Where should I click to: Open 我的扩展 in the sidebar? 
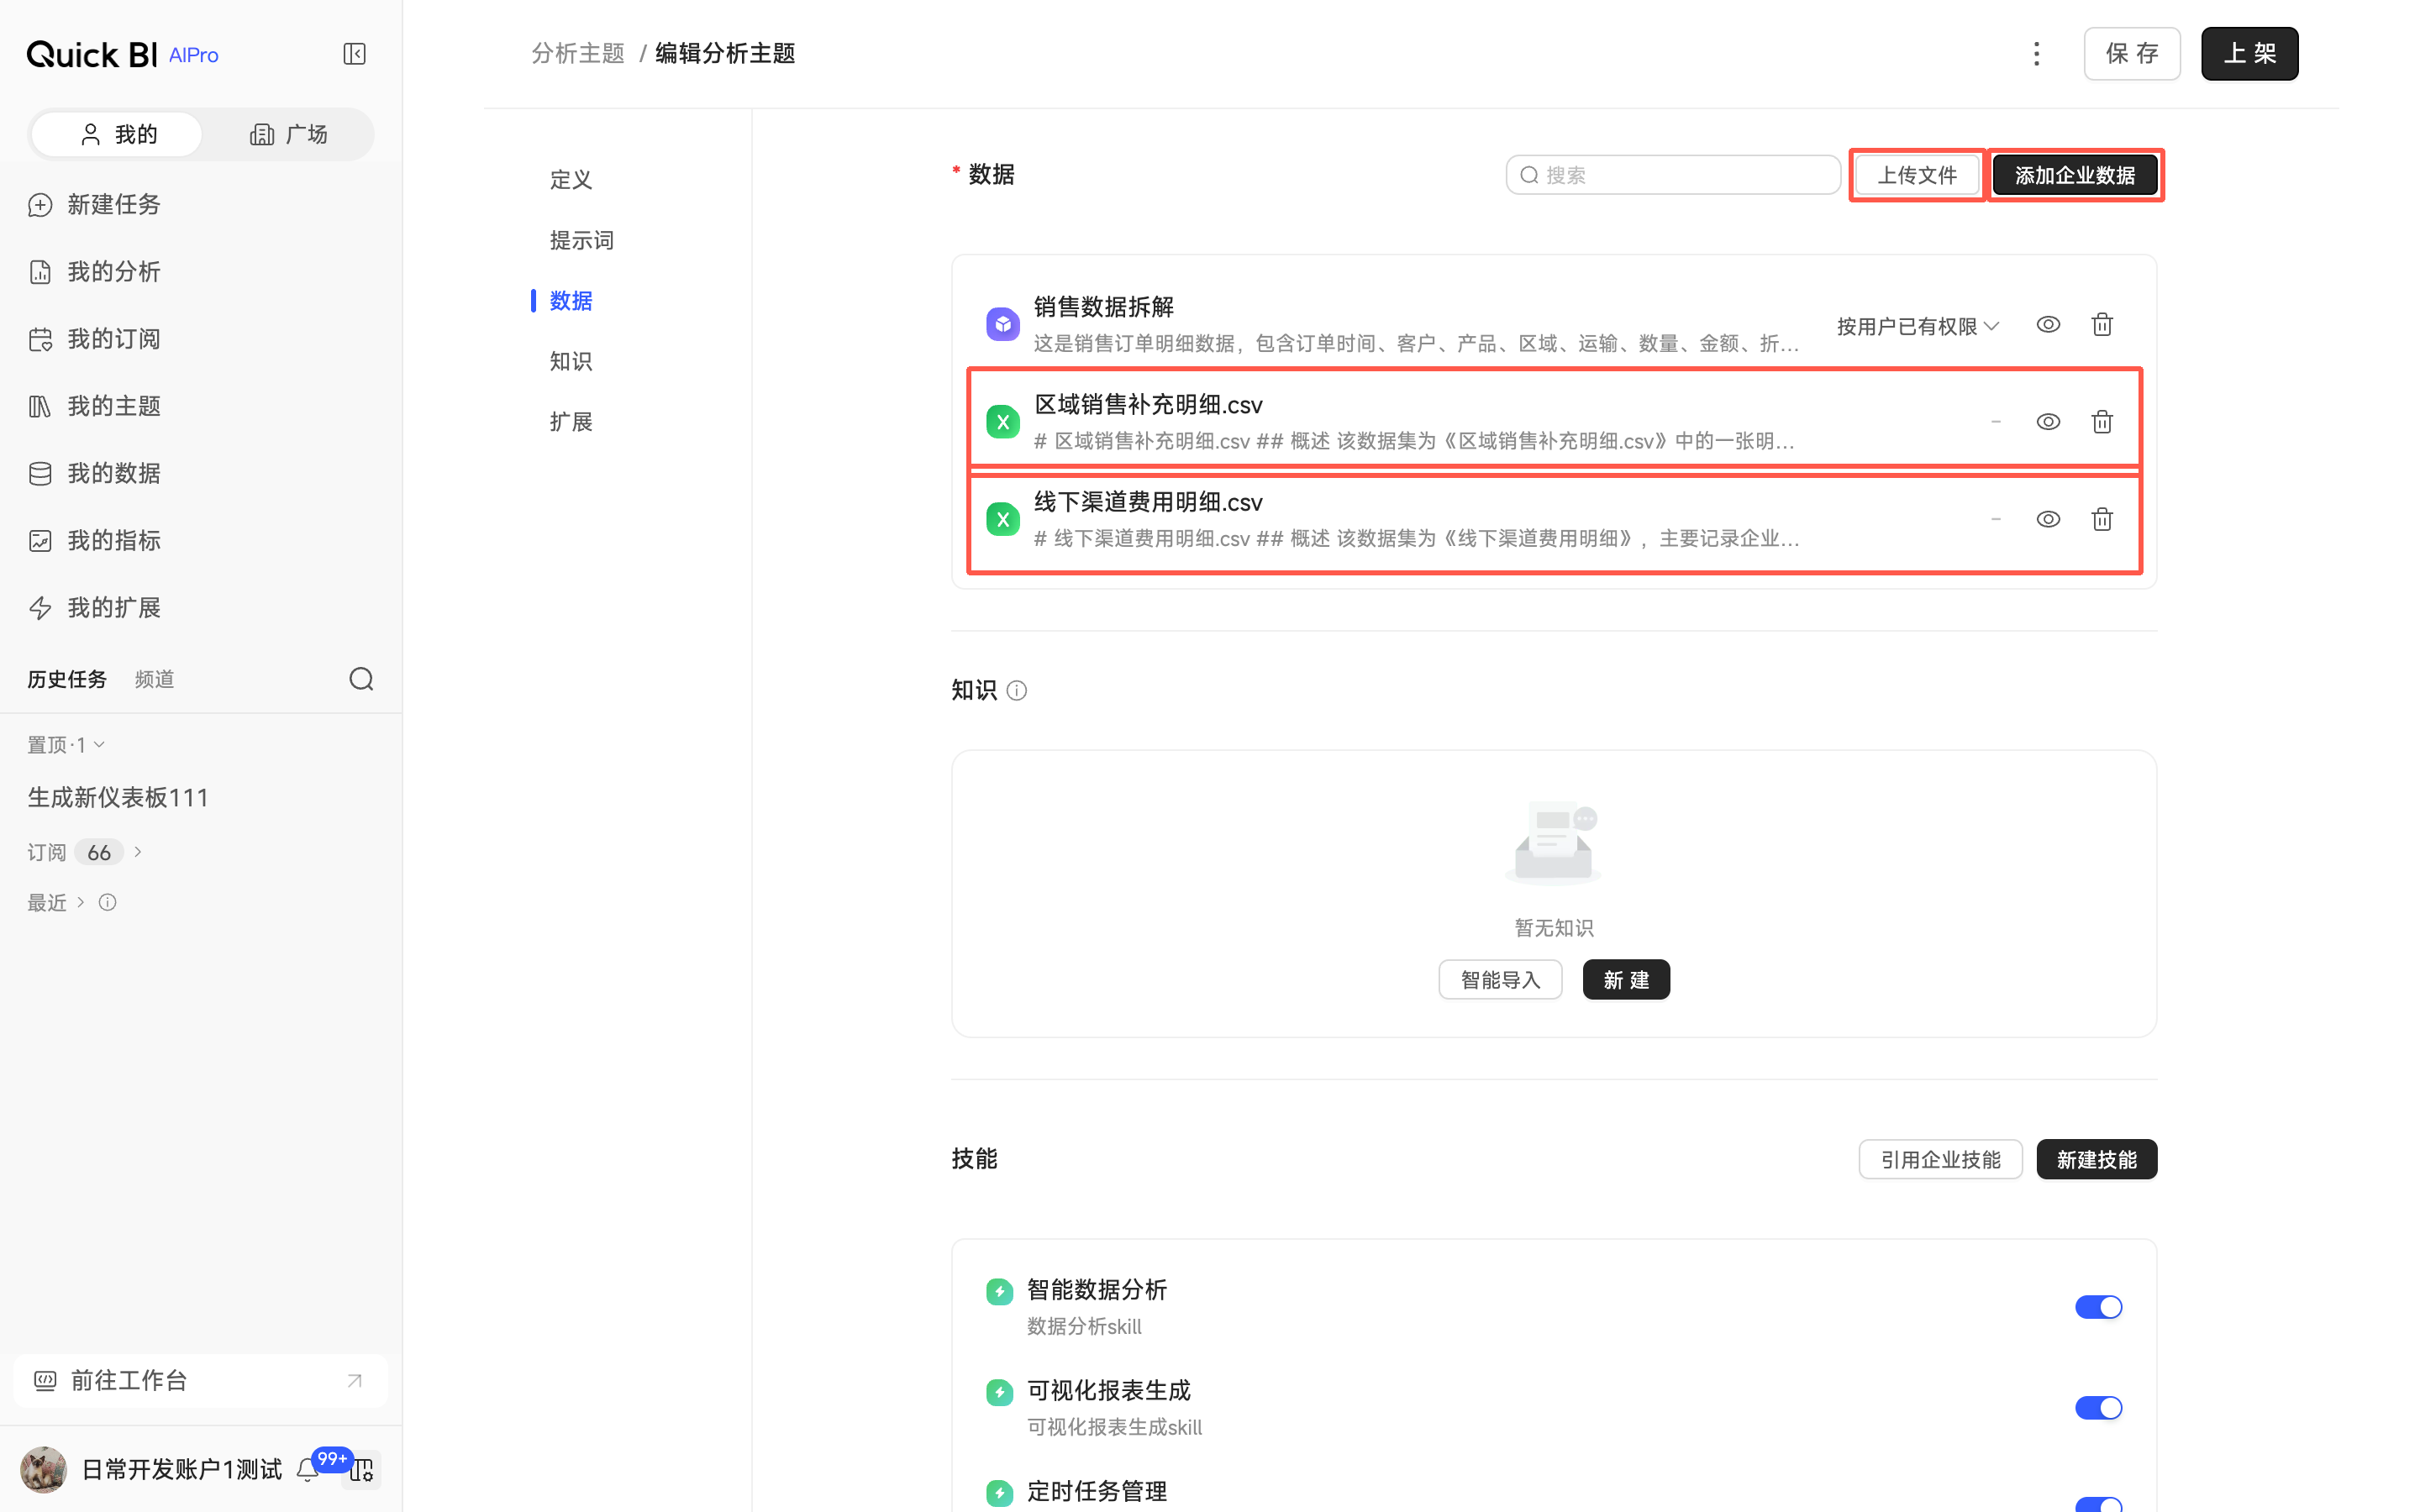tap(95, 607)
